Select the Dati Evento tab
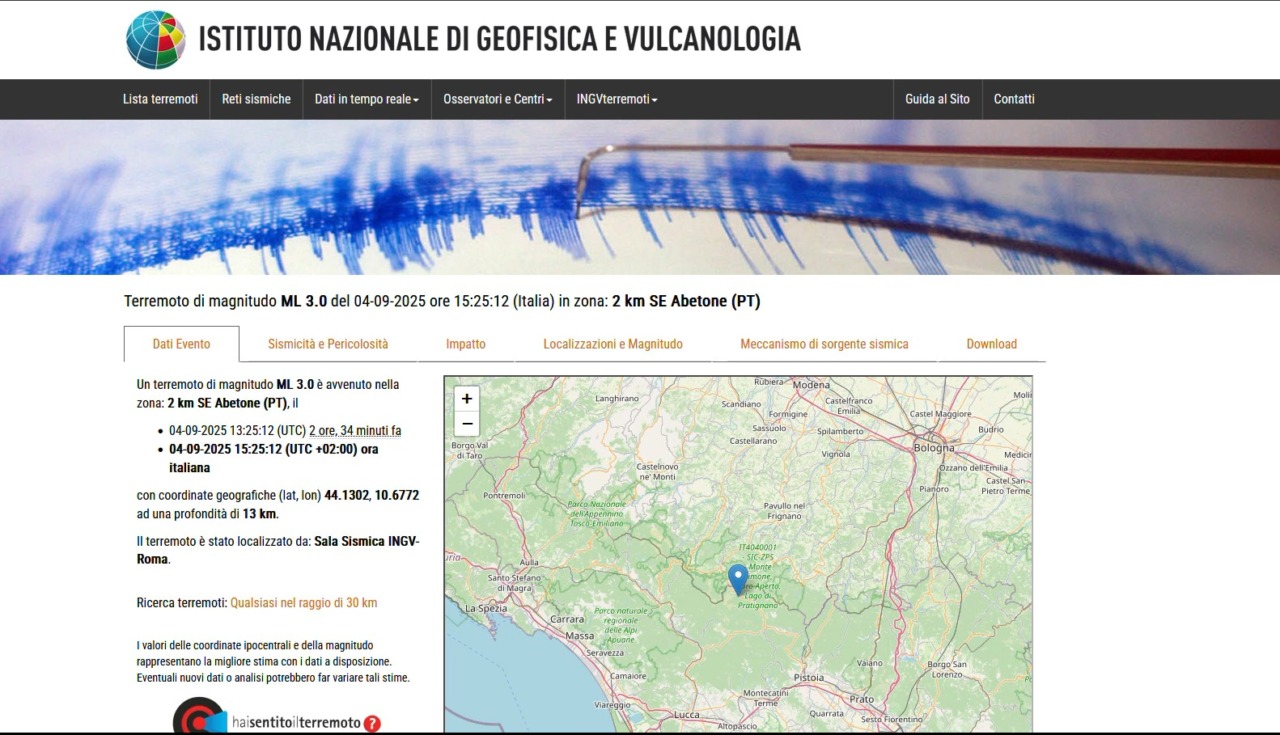The width and height of the screenshot is (1280, 735). pyautogui.click(x=181, y=344)
